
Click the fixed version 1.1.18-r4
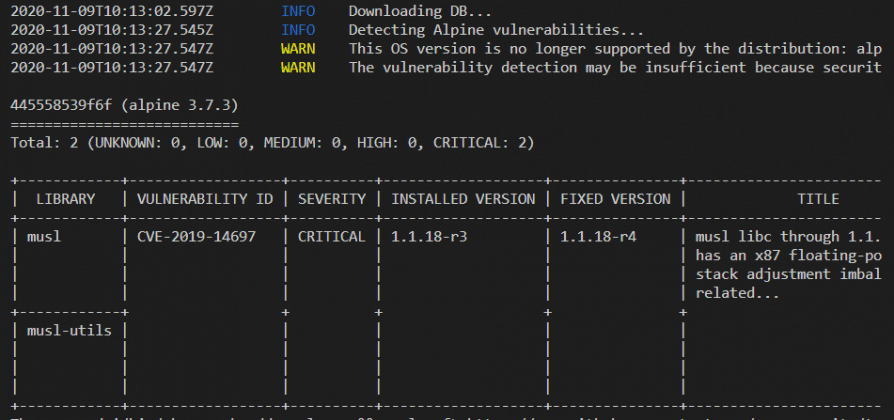[598, 236]
